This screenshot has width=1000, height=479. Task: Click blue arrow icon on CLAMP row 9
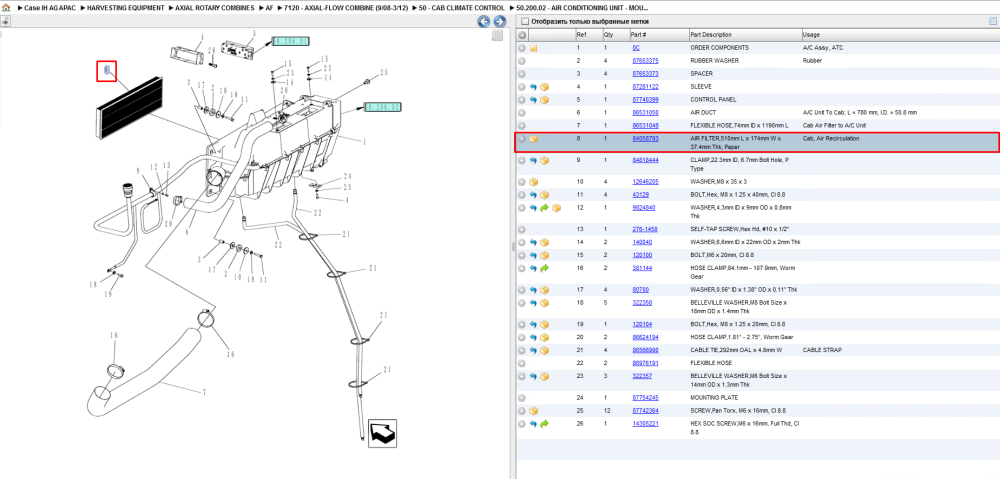[x=534, y=160]
